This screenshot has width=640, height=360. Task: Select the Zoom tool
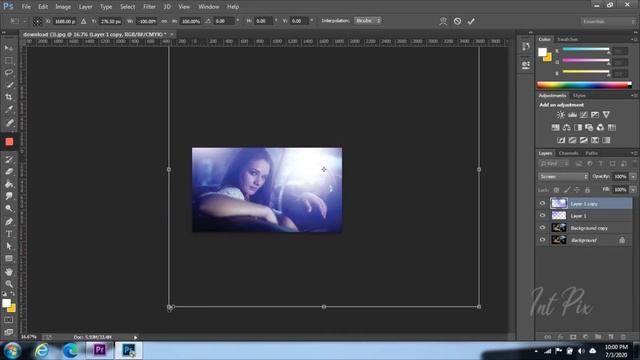point(9,284)
